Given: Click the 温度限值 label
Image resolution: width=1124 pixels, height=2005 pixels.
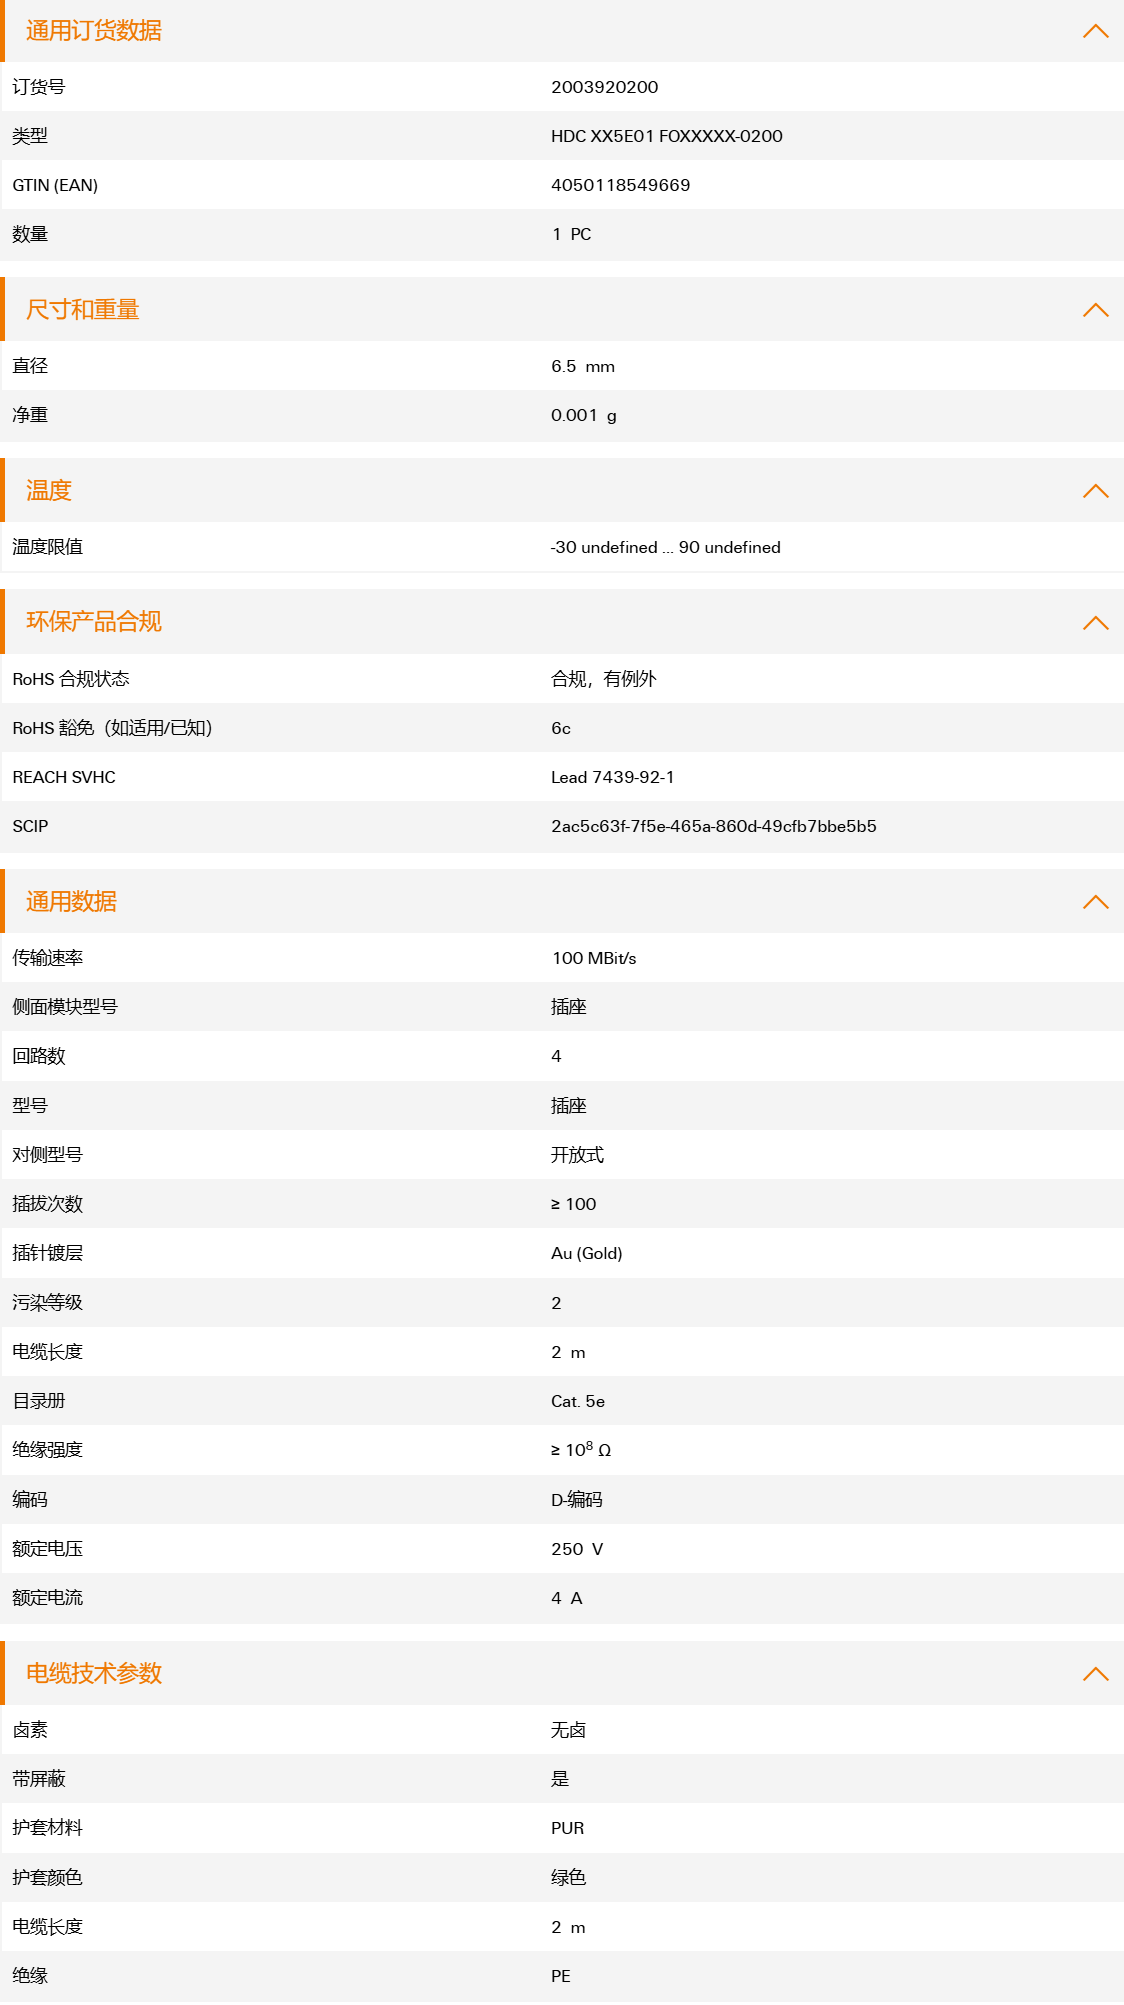Looking at the screenshot, I should click(48, 547).
